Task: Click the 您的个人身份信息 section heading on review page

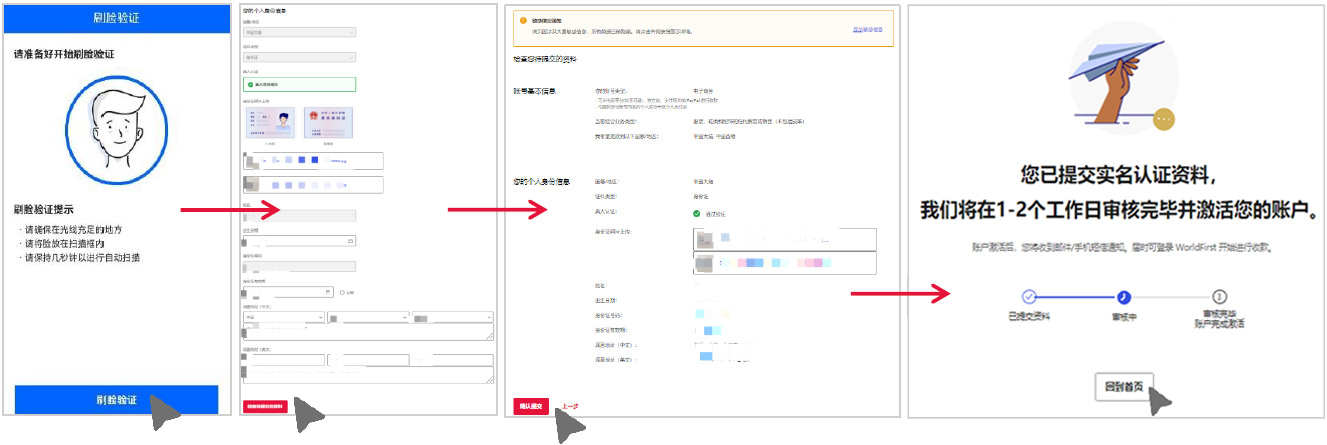Action: pos(541,181)
